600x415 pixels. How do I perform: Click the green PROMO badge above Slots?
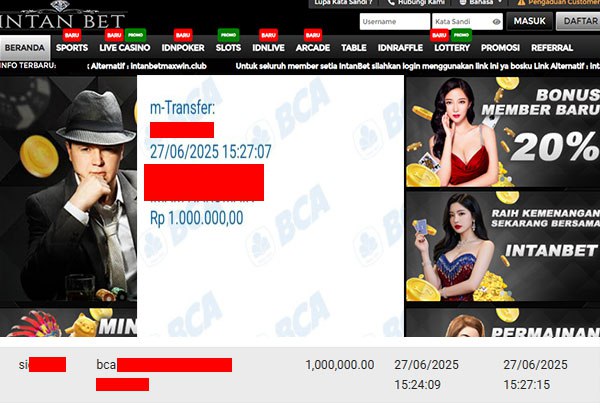228,35
